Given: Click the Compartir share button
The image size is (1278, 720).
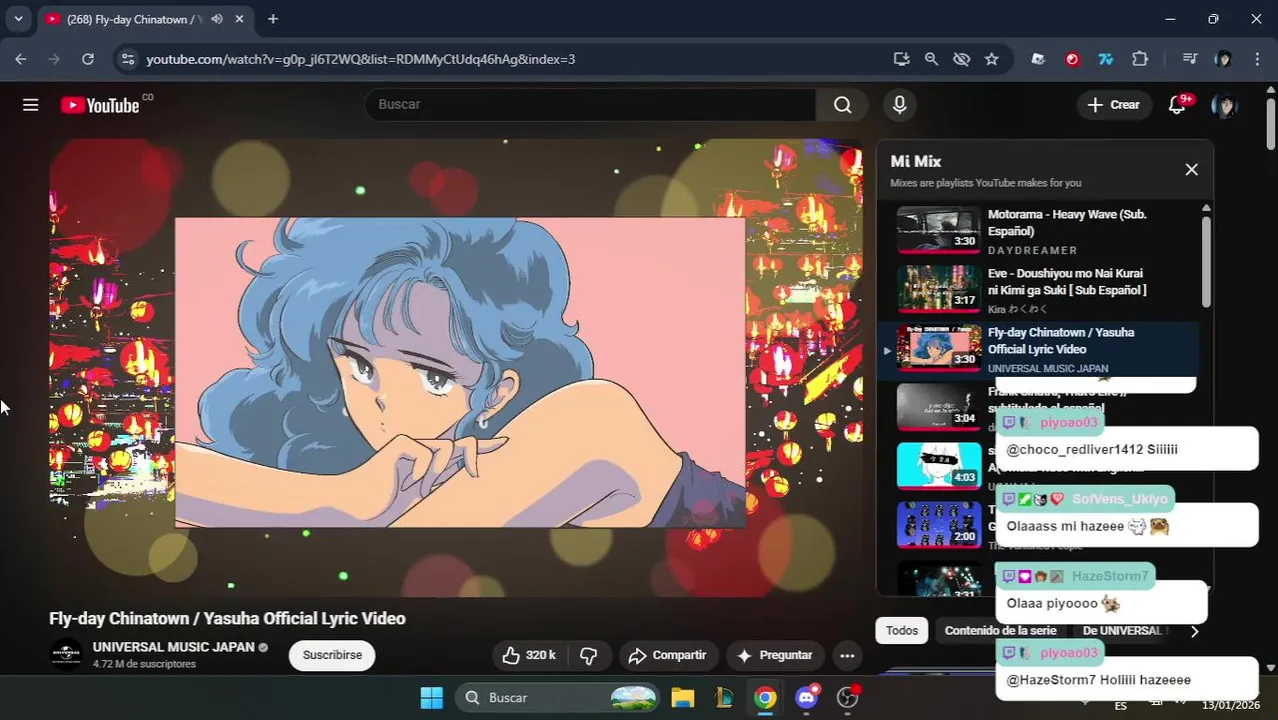Looking at the screenshot, I should [x=668, y=655].
